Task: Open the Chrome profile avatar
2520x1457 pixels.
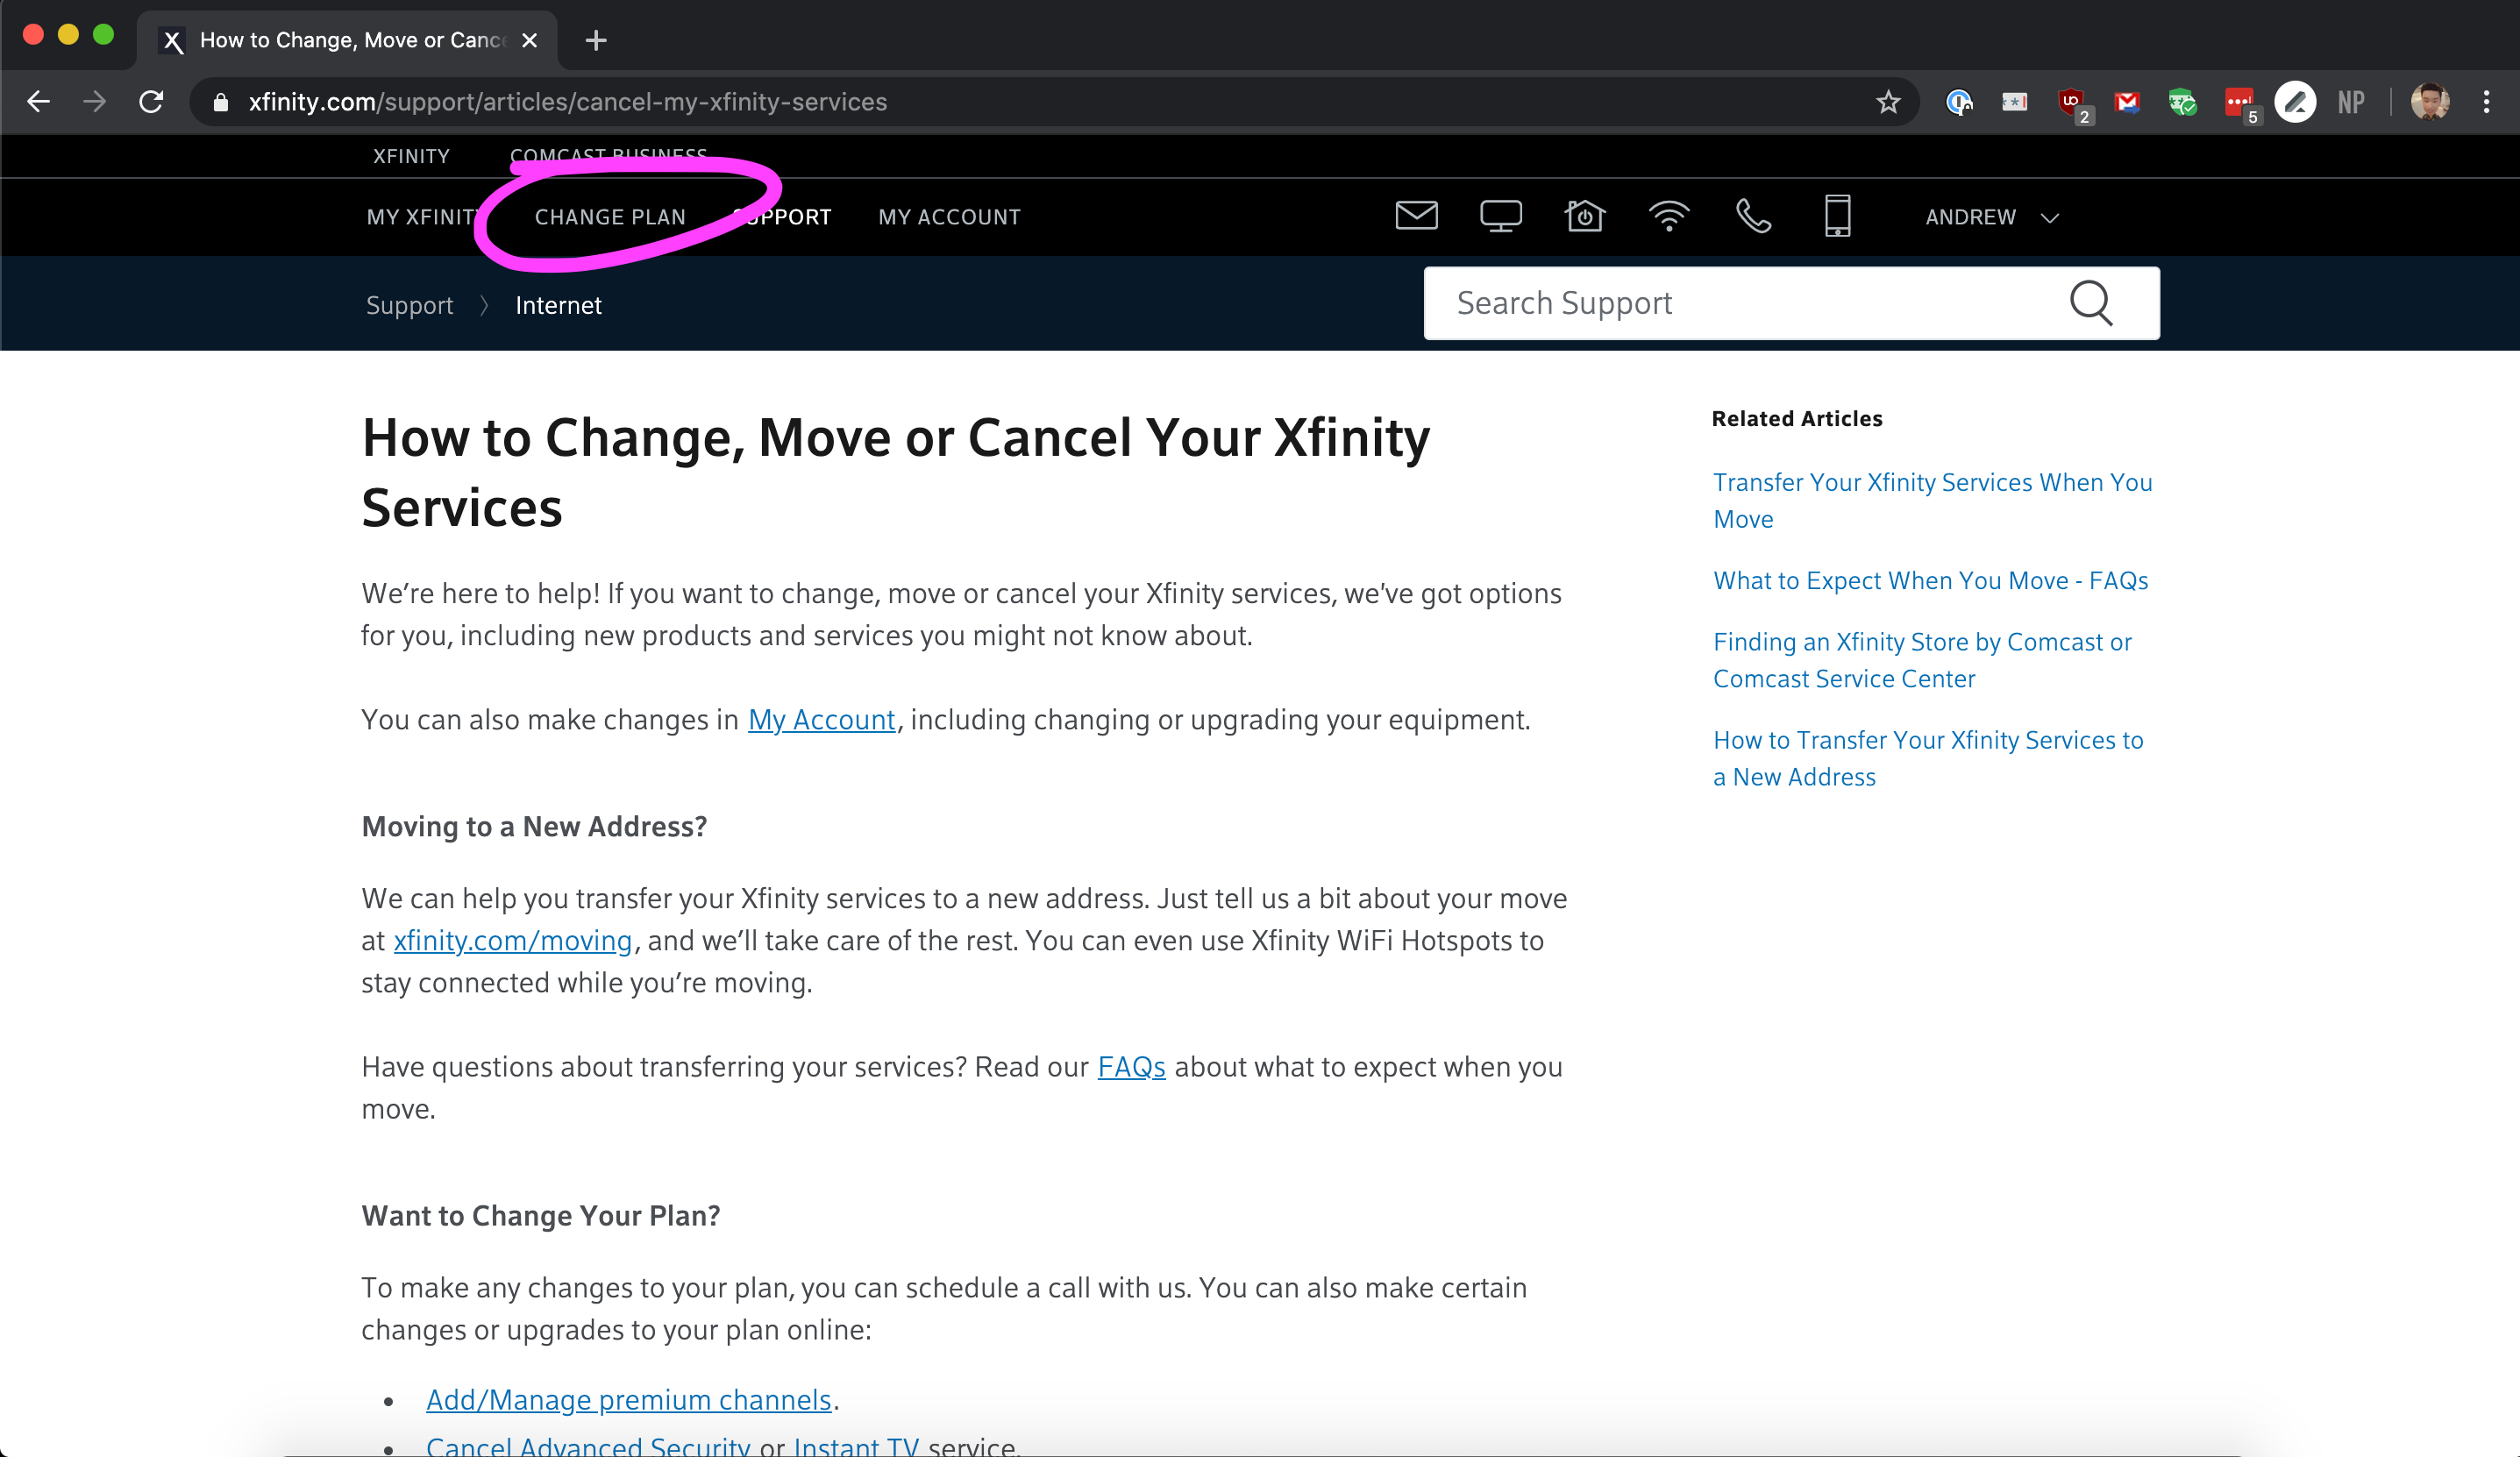Action: [2430, 101]
